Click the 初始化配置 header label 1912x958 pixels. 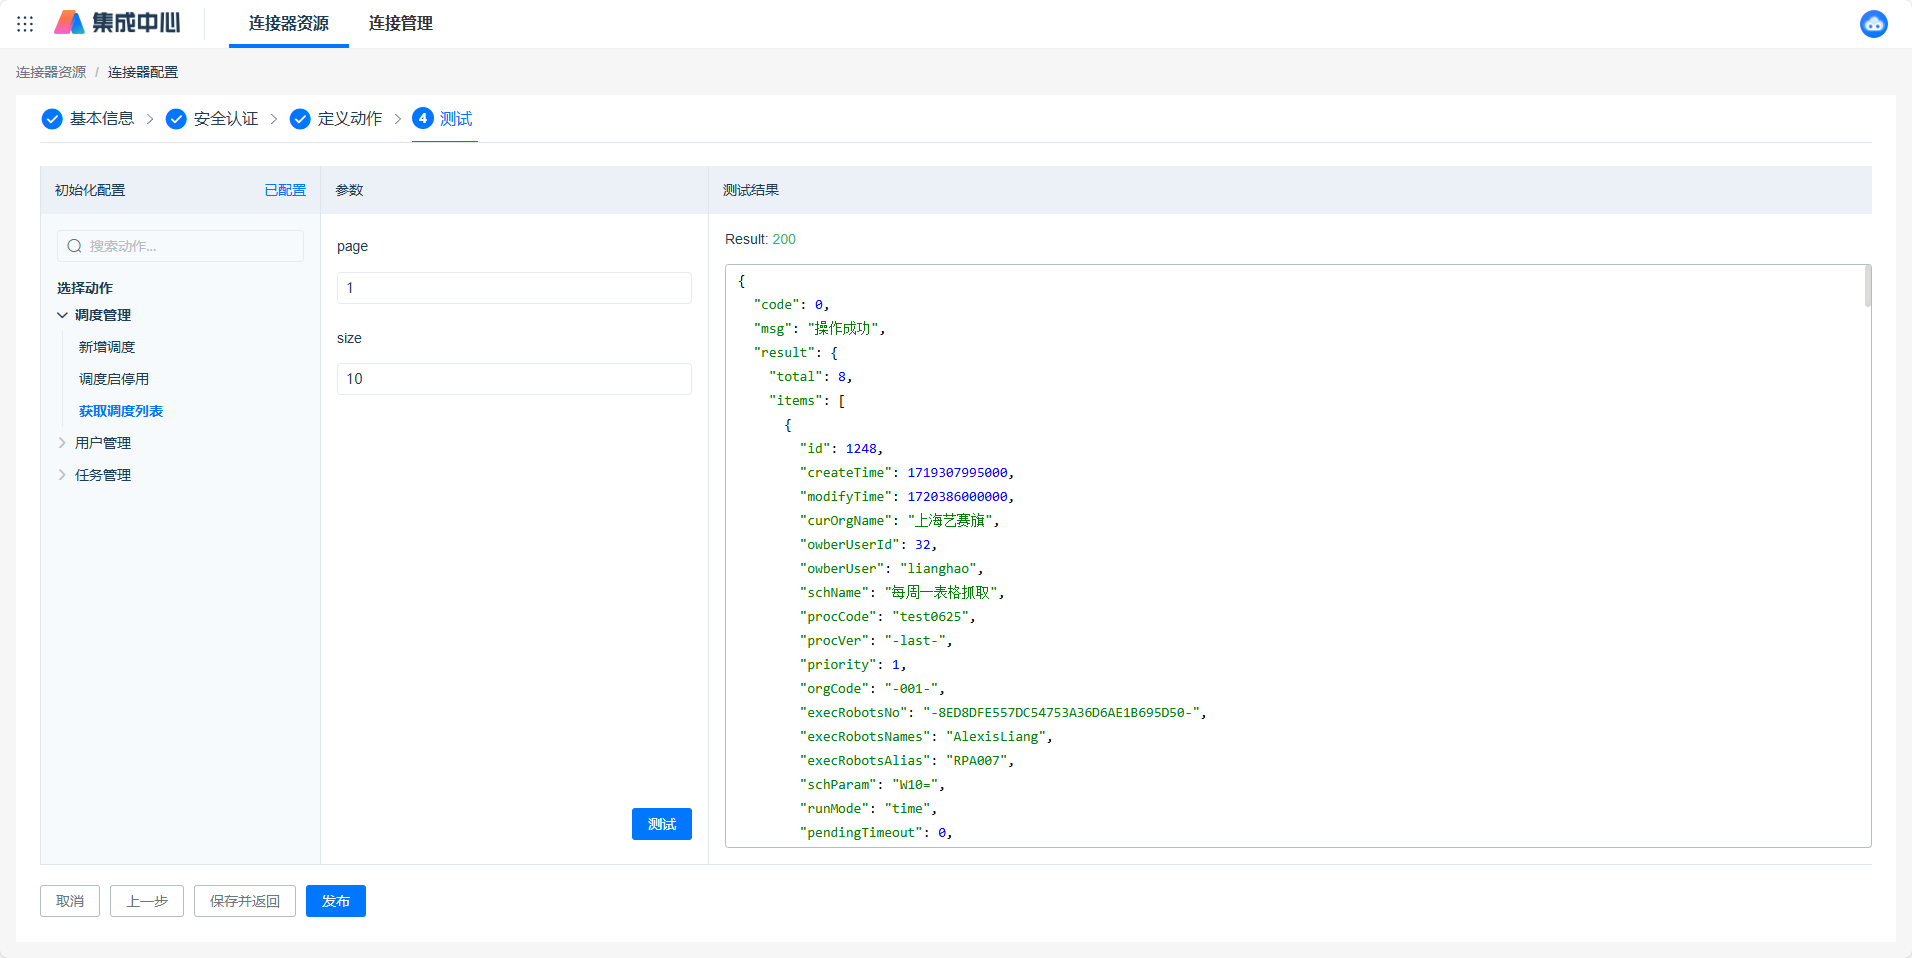coord(90,190)
